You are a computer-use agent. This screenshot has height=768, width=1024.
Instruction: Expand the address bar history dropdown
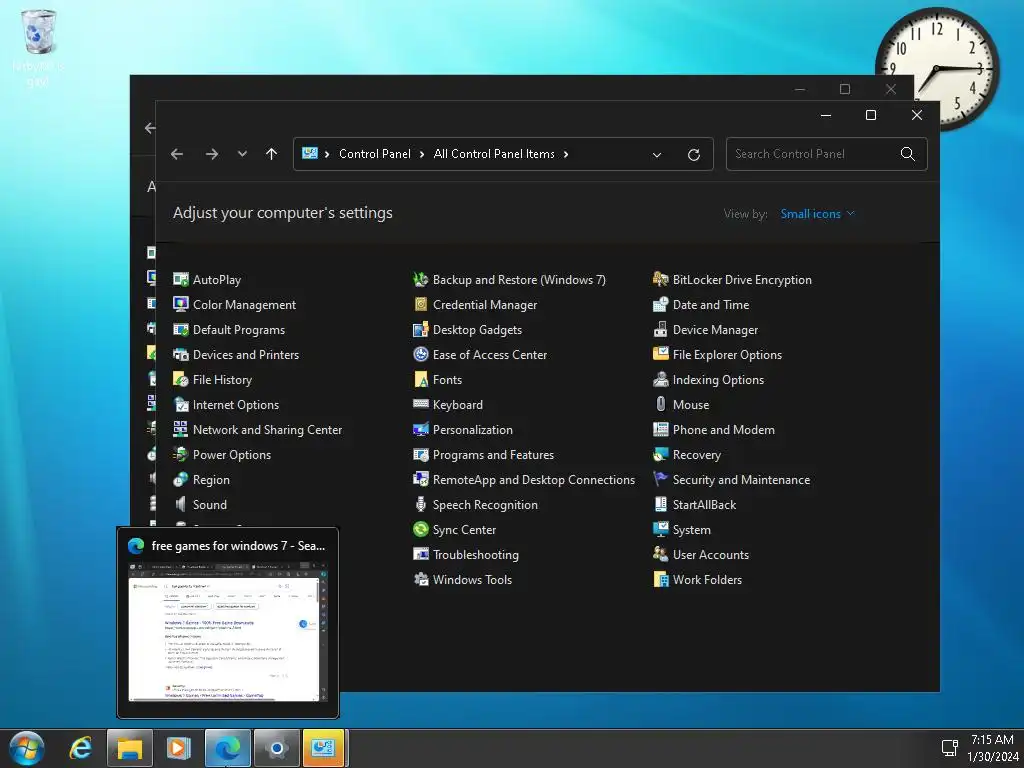click(x=656, y=155)
